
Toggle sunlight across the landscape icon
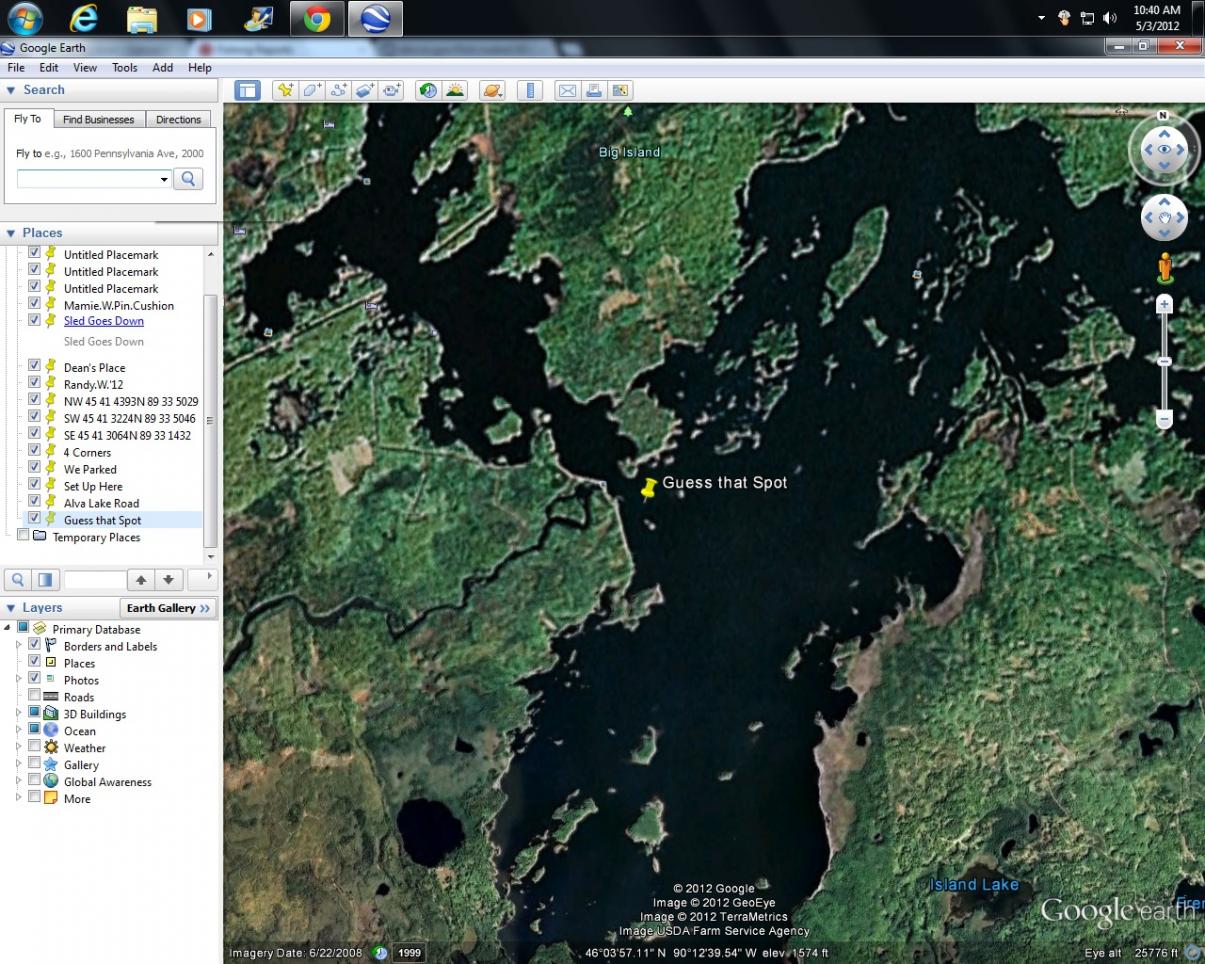[456, 91]
